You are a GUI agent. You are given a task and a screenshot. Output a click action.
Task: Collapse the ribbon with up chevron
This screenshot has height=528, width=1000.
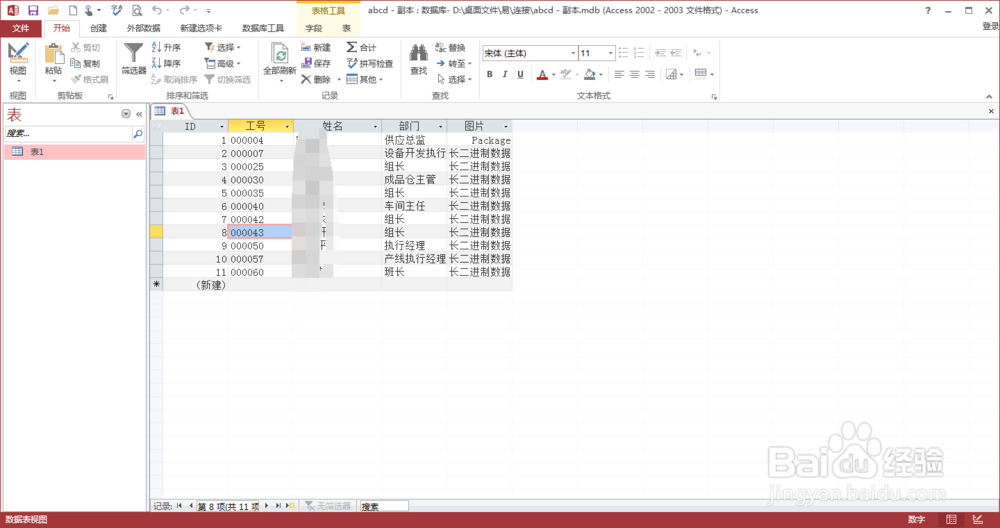(989, 97)
